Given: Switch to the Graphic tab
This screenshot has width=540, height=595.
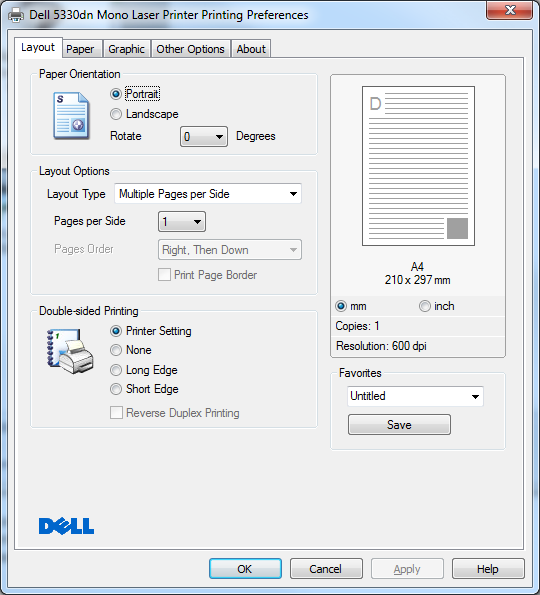Looking at the screenshot, I should (126, 49).
